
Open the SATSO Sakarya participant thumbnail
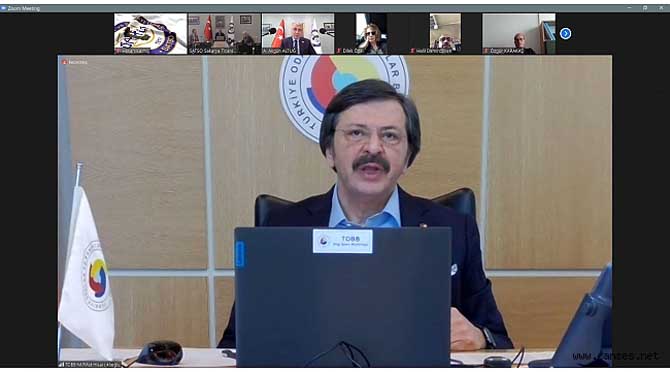(224, 34)
